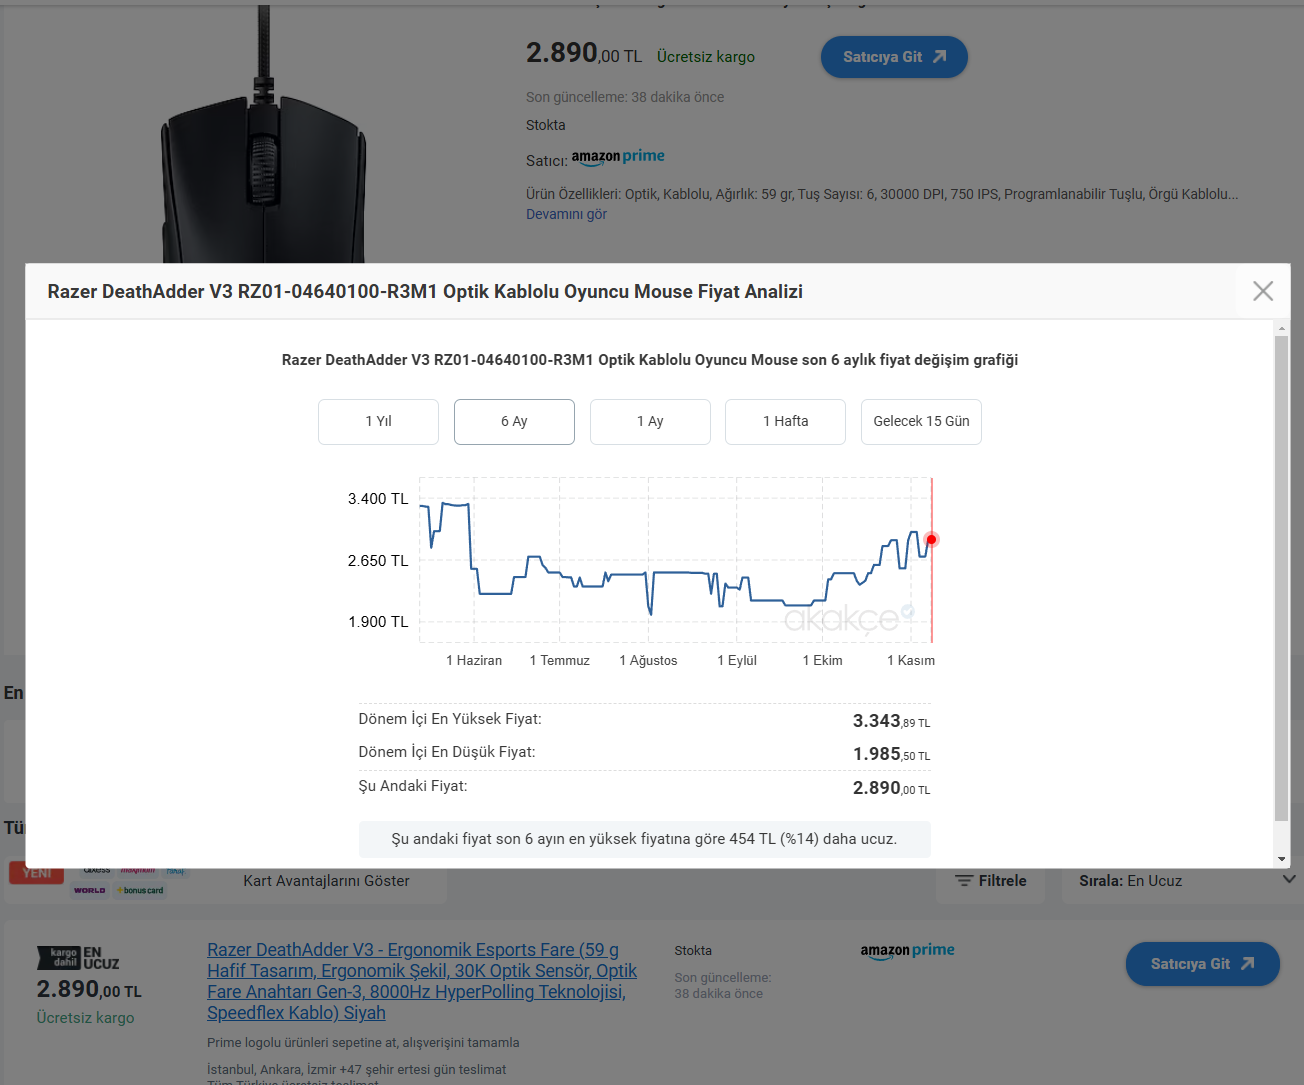Click the red current-price dot on chart
1304x1085 pixels.
tap(931, 540)
